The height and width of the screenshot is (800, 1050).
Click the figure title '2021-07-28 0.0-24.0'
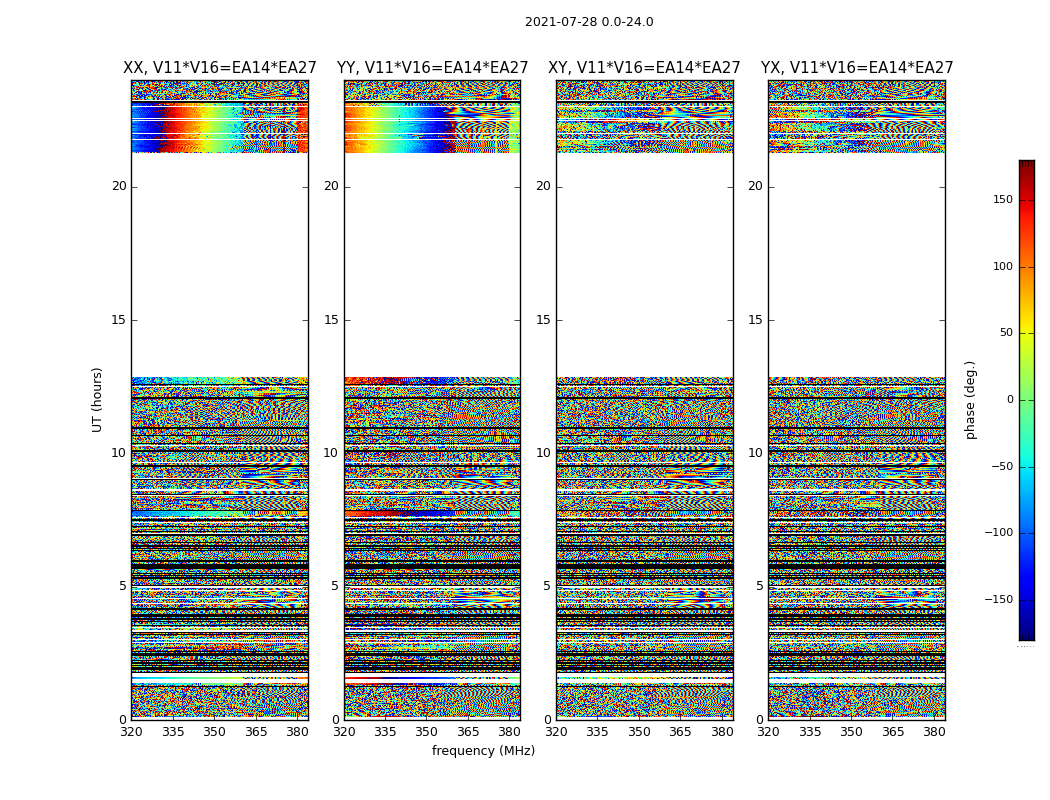(589, 22)
